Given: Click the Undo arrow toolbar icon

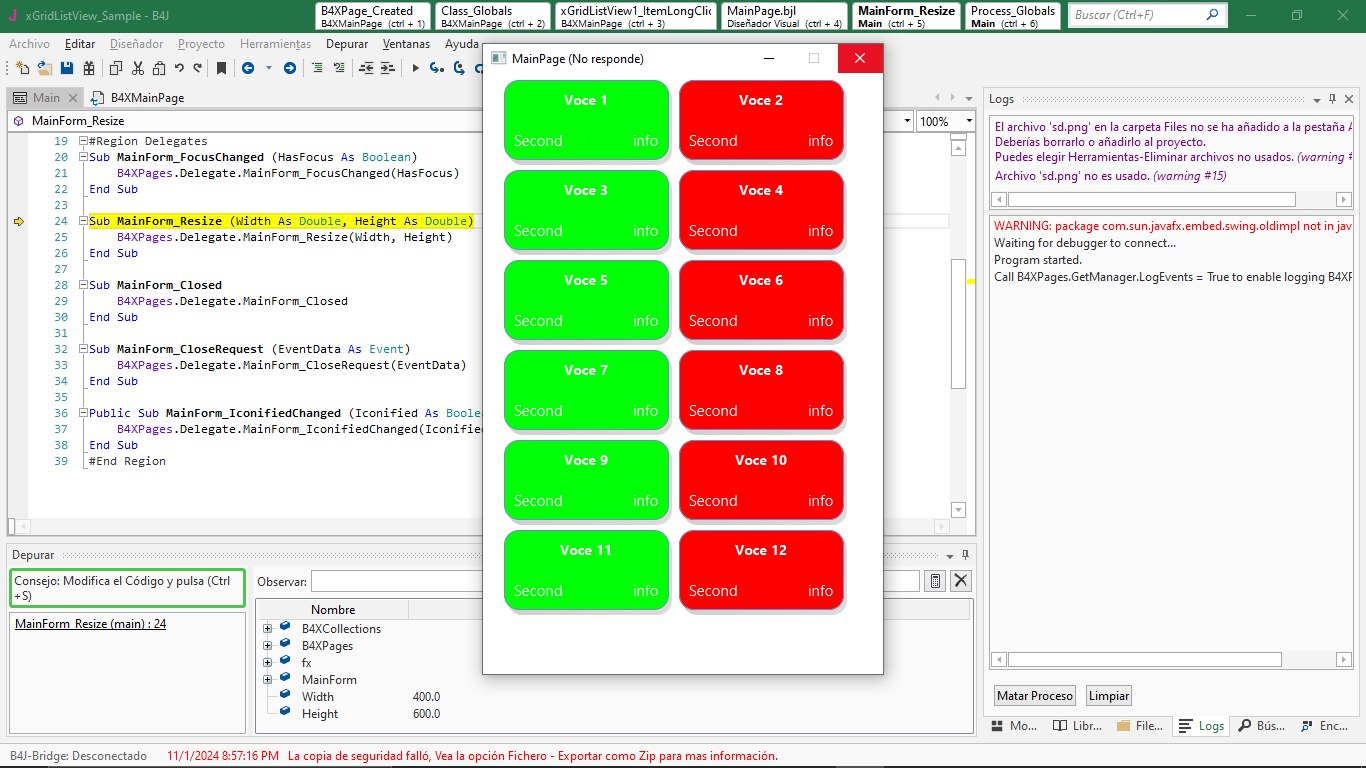Looking at the screenshot, I should [x=179, y=68].
